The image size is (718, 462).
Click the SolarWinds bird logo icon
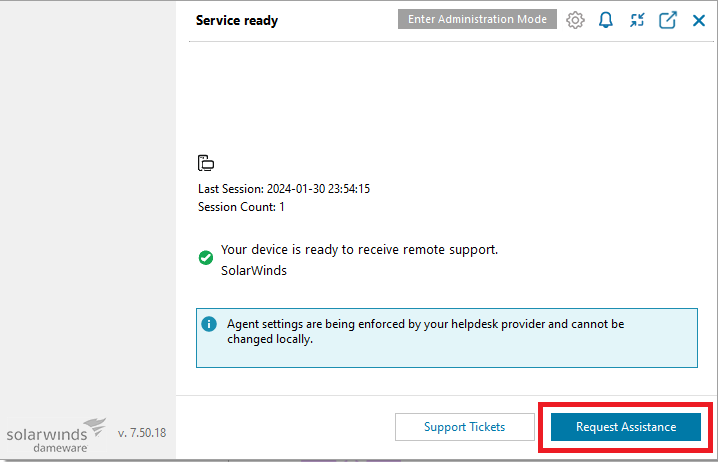click(96, 426)
